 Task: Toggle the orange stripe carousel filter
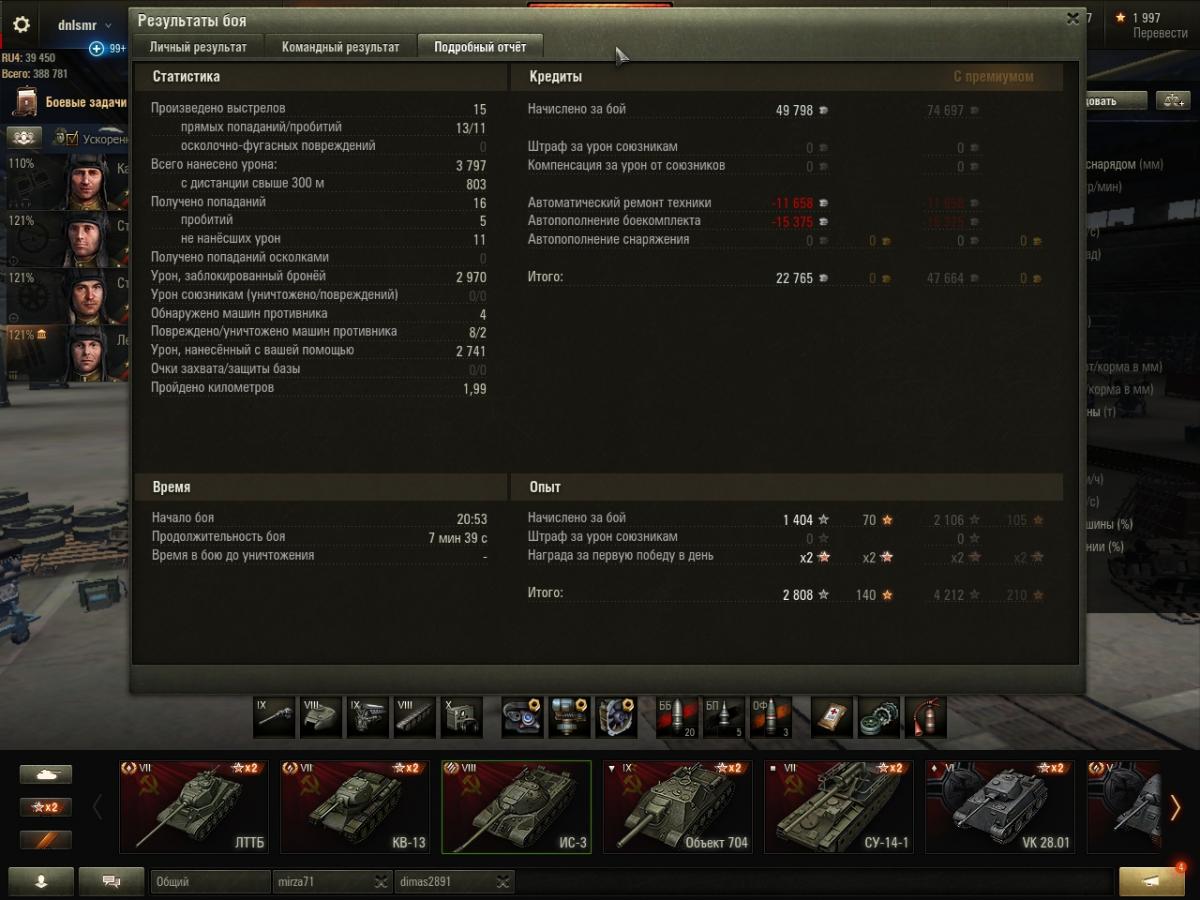[x=46, y=839]
